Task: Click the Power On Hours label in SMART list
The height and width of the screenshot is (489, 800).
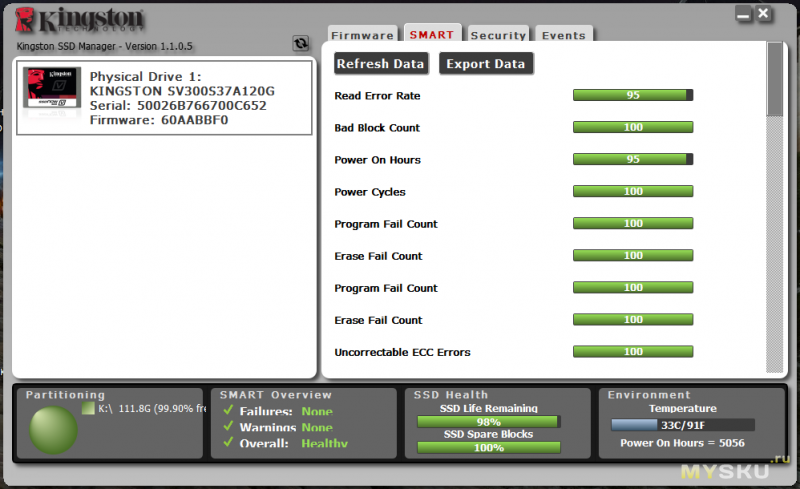Action: point(378,160)
